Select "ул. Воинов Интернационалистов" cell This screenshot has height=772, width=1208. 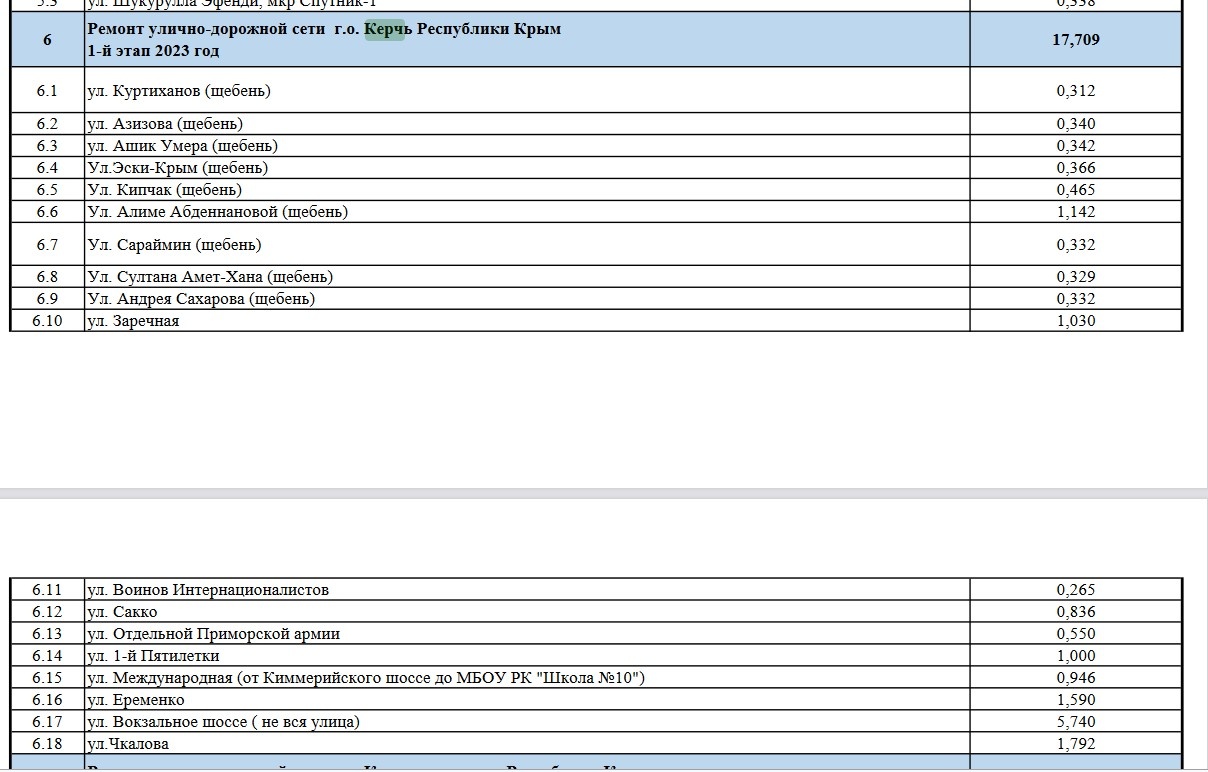point(208,590)
